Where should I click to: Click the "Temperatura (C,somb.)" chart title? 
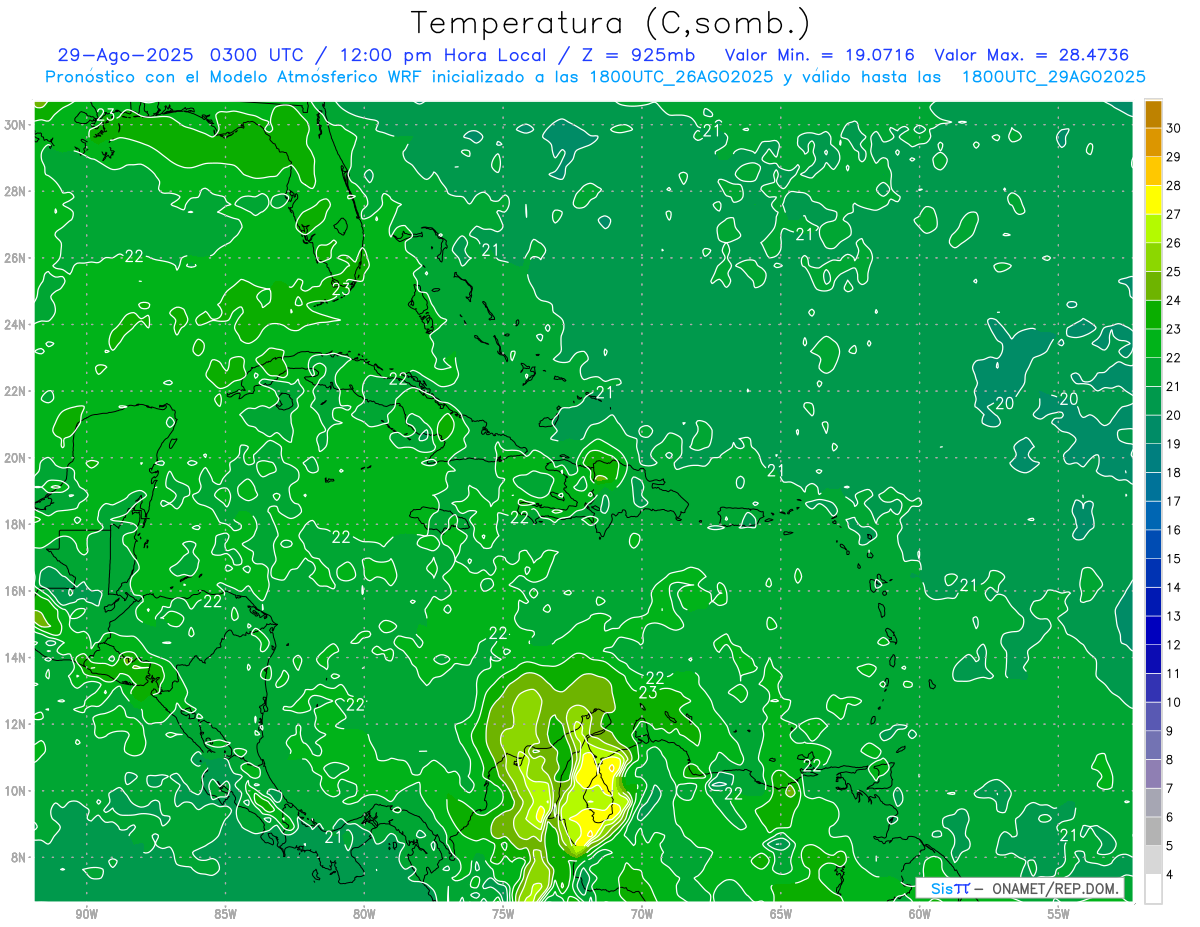[x=610, y=23]
